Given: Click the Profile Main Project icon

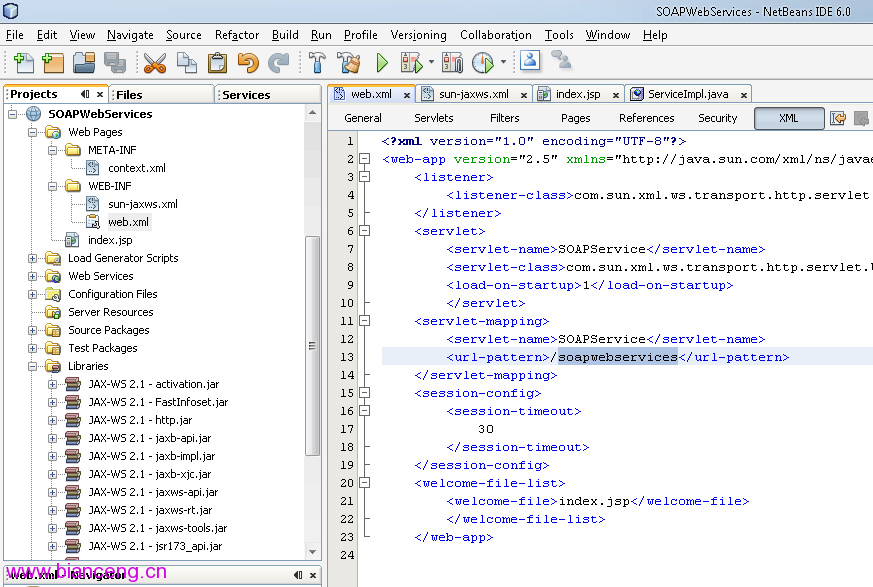Looking at the screenshot, I should click(483, 62).
